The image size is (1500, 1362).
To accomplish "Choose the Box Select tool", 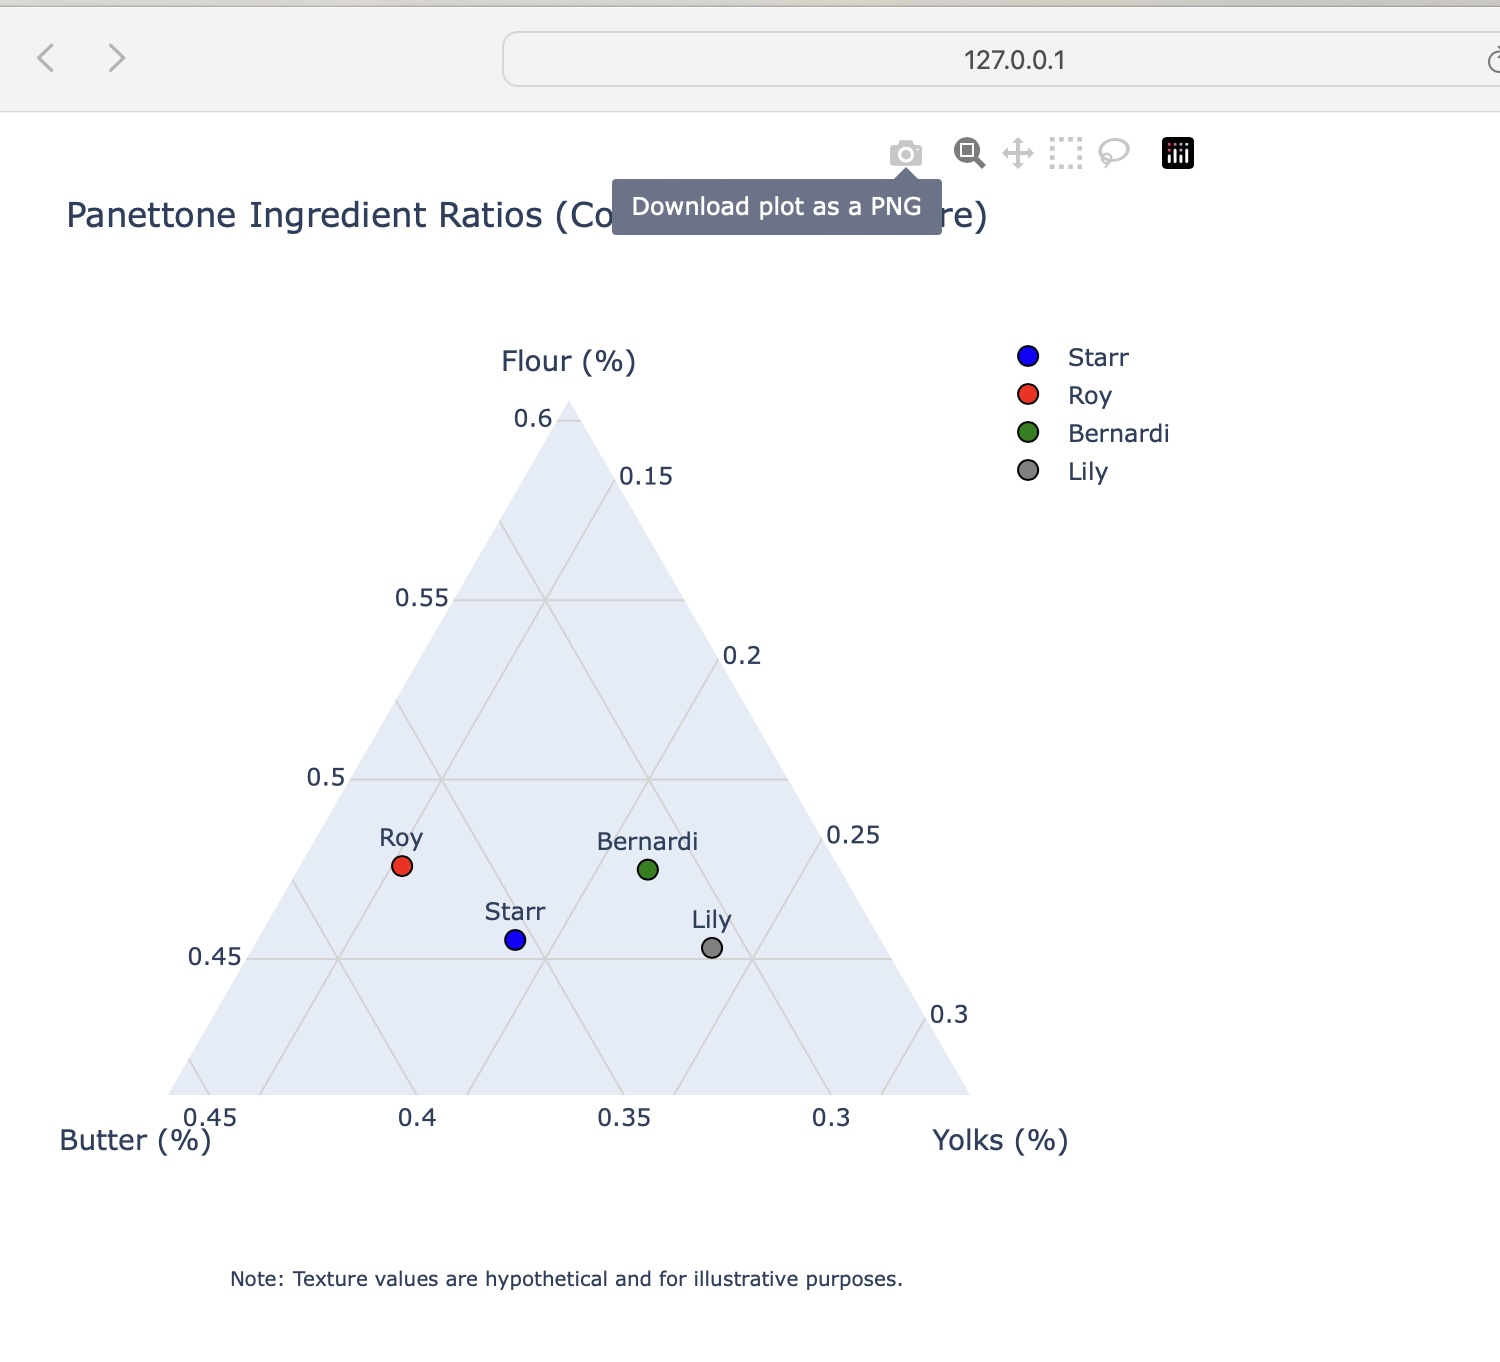I will click(1066, 153).
